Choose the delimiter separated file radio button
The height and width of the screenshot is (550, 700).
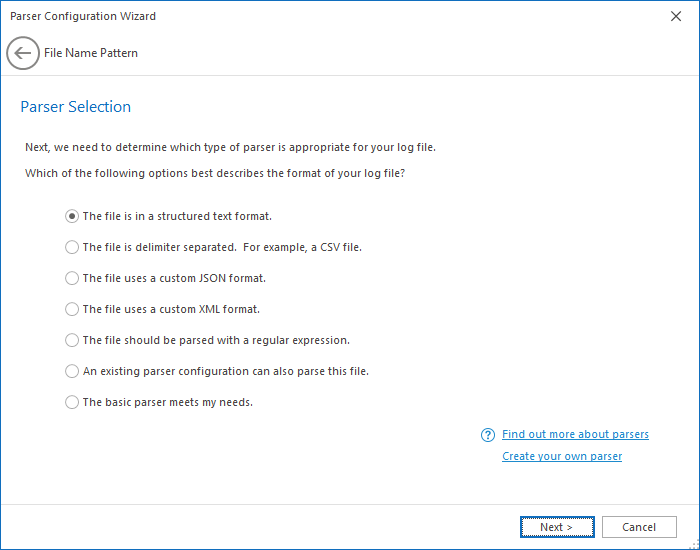point(72,247)
